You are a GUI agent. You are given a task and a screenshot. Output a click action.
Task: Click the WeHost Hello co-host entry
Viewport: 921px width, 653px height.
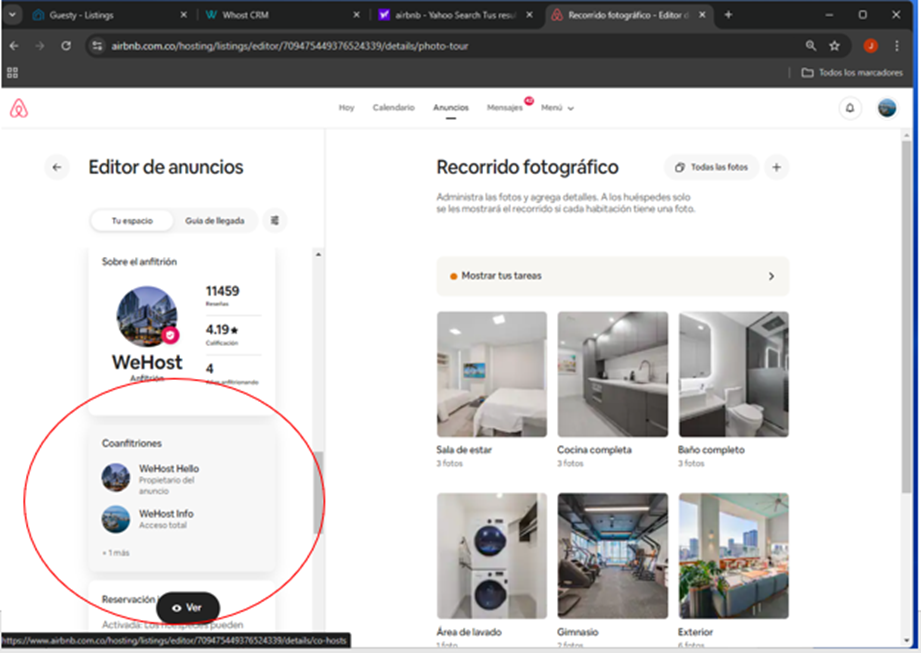click(151, 479)
